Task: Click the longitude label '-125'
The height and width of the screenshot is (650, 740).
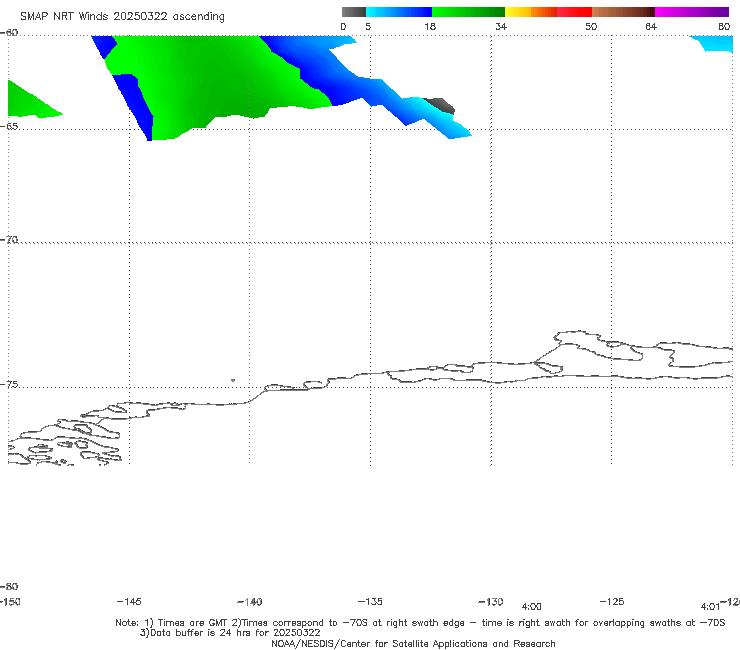Action: [612, 602]
